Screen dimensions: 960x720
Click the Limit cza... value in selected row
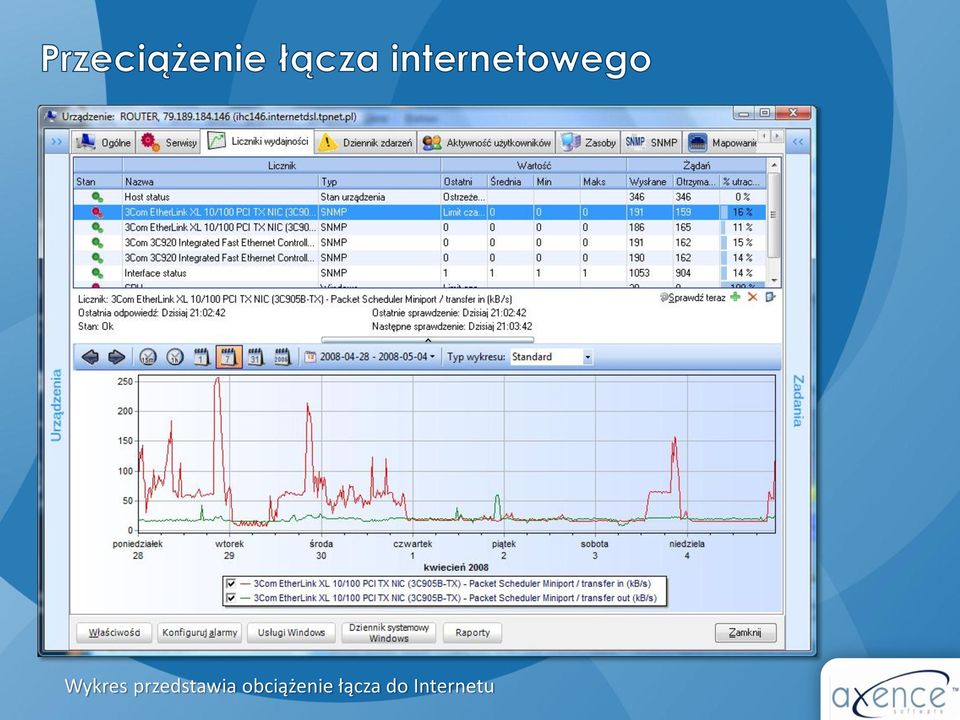tap(464, 212)
